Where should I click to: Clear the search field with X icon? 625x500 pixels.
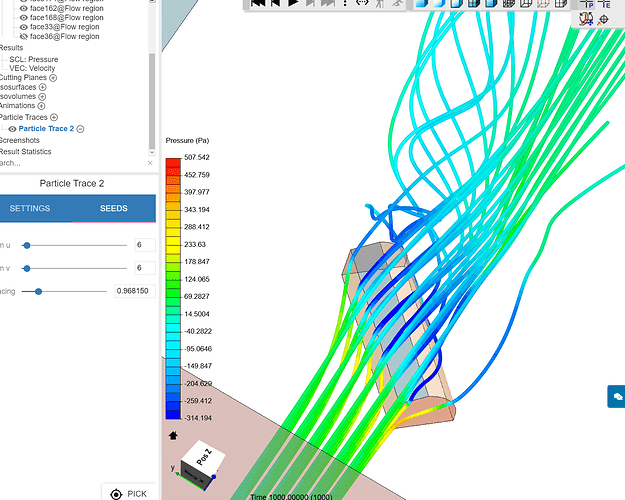coord(151,162)
